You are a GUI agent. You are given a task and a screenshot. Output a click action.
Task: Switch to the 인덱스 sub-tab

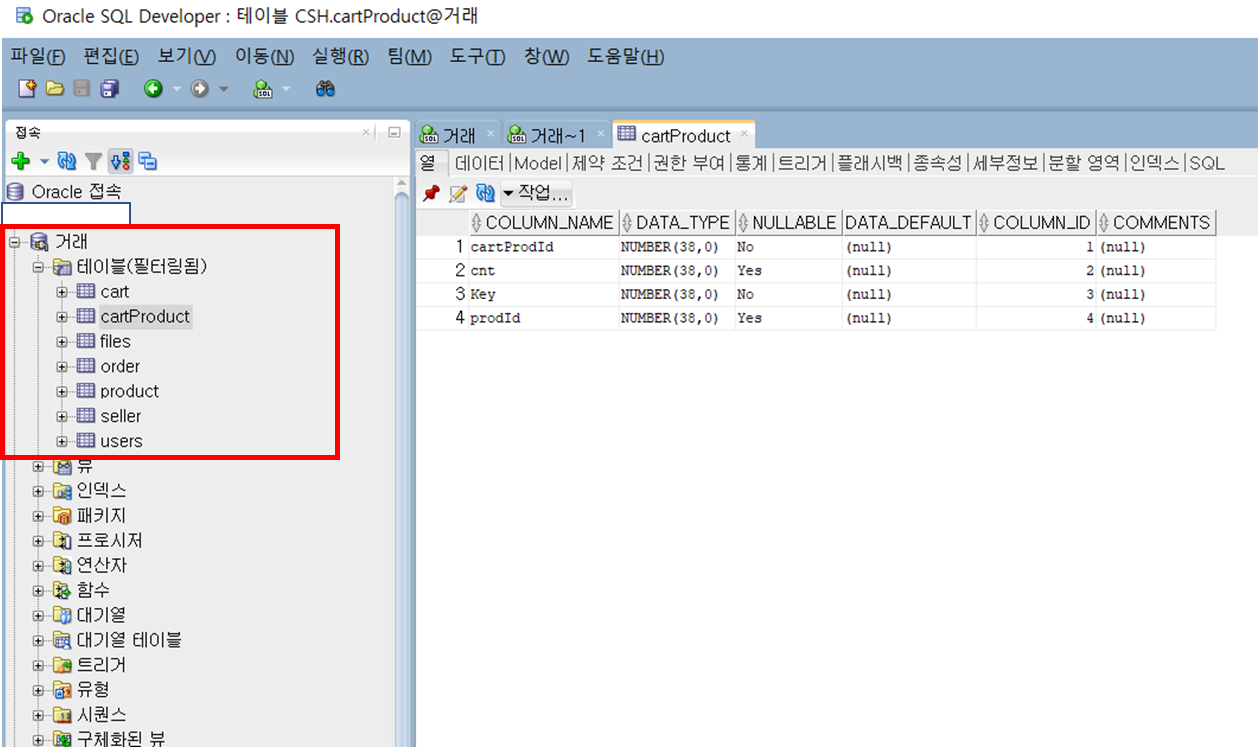coord(1154,164)
